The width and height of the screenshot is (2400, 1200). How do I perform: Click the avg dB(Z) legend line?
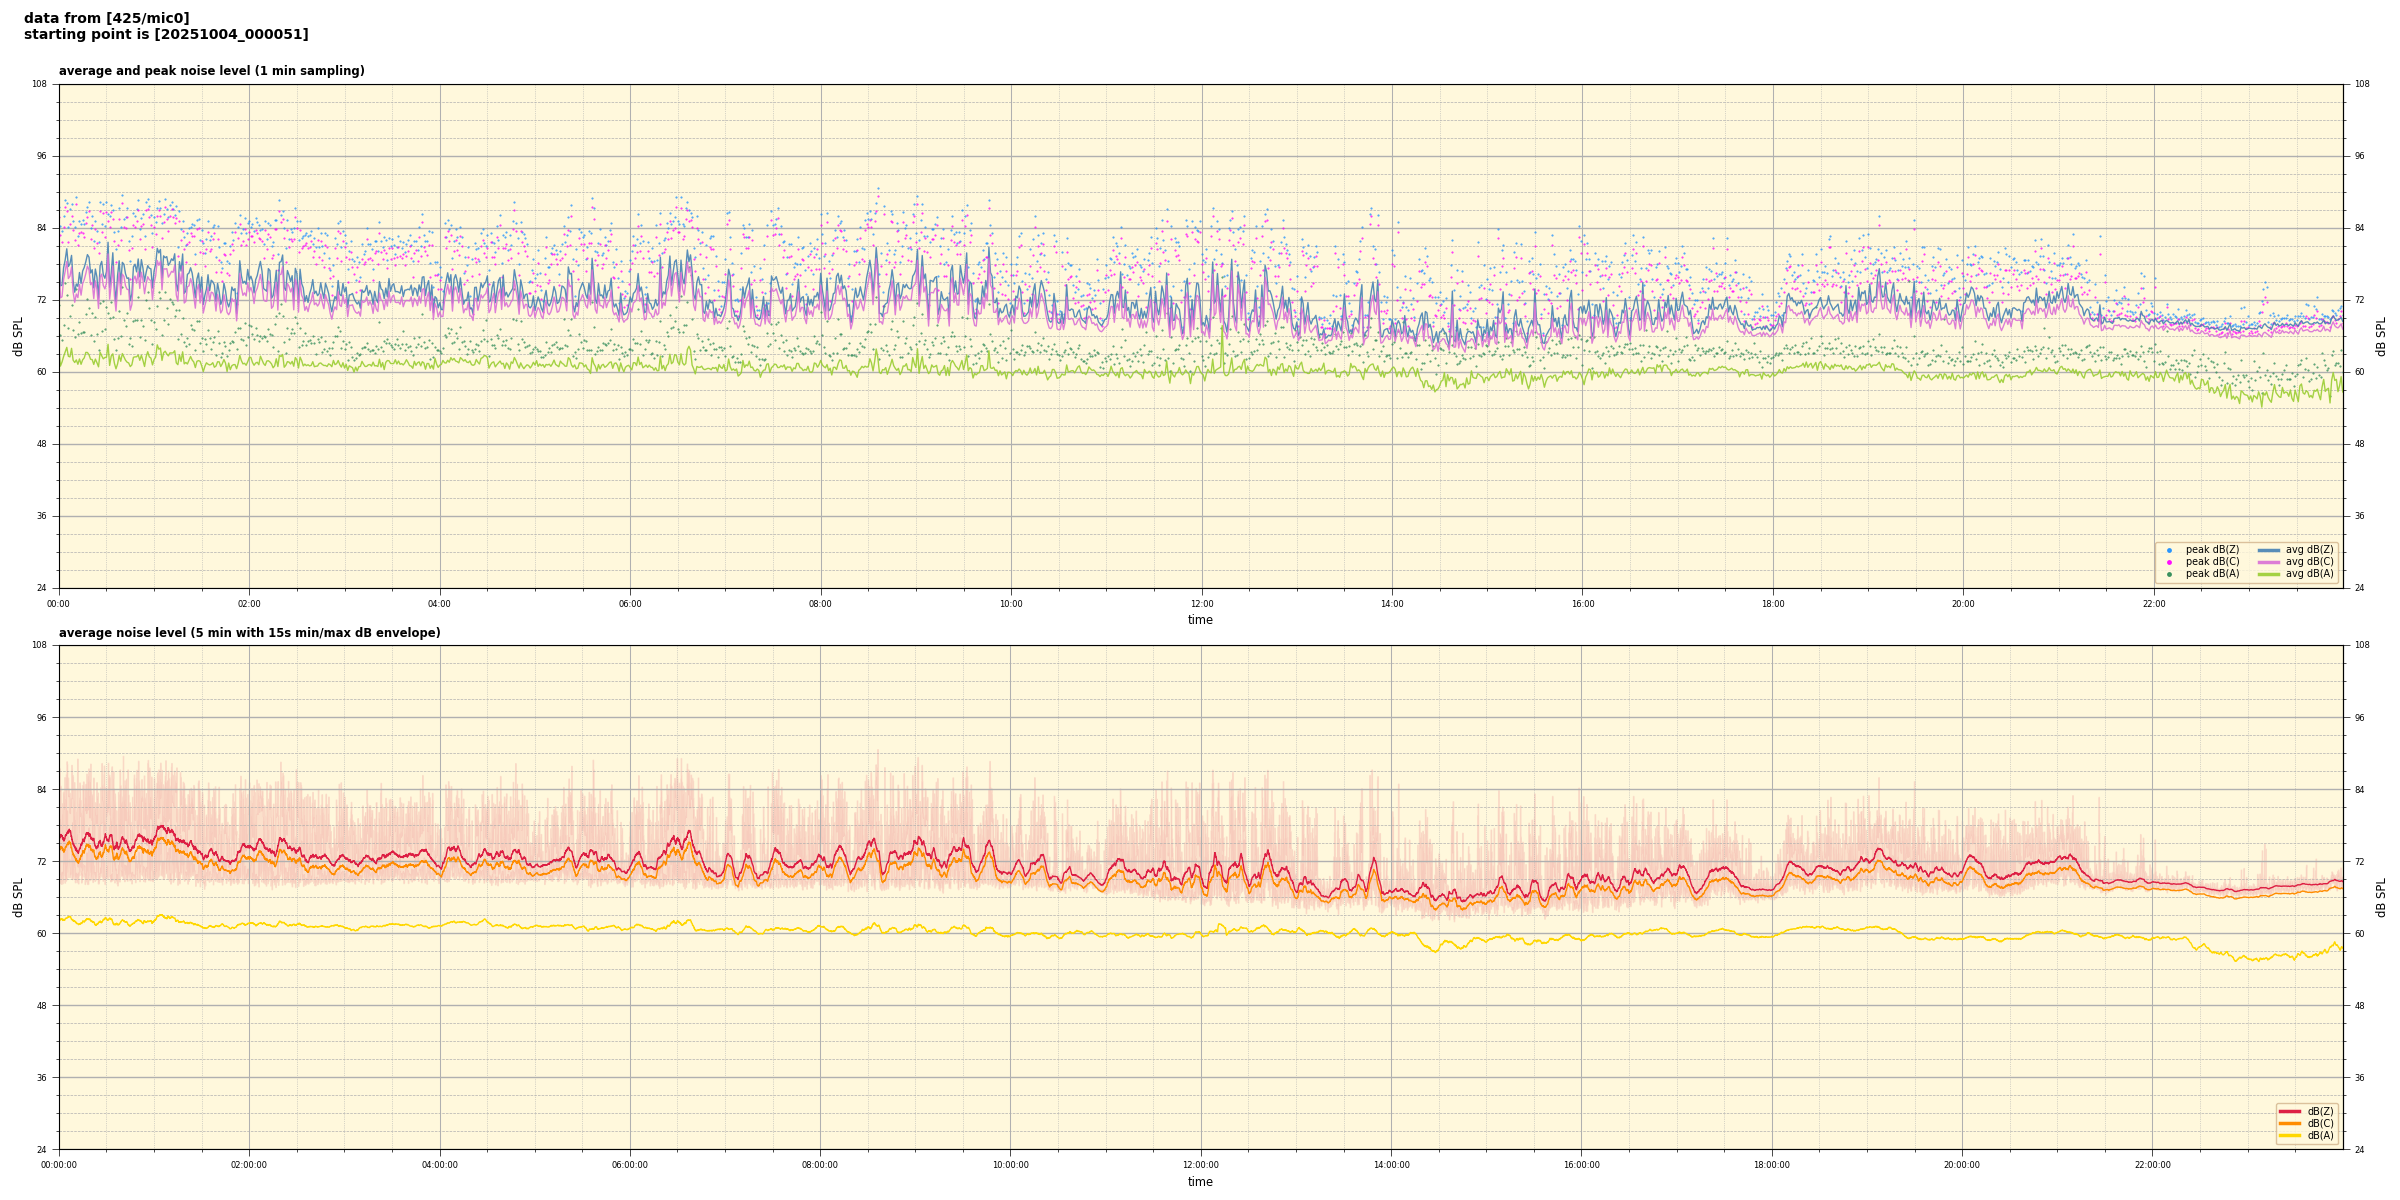[x=2269, y=550]
